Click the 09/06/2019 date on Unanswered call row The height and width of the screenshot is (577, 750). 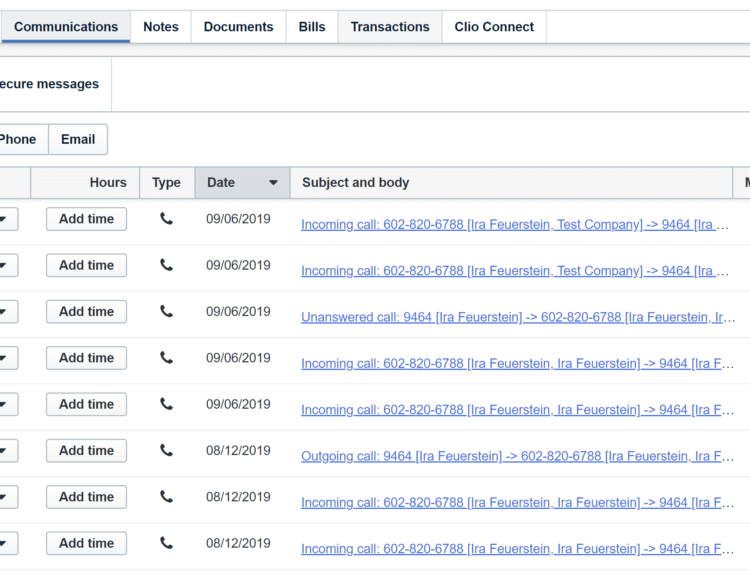(238, 311)
